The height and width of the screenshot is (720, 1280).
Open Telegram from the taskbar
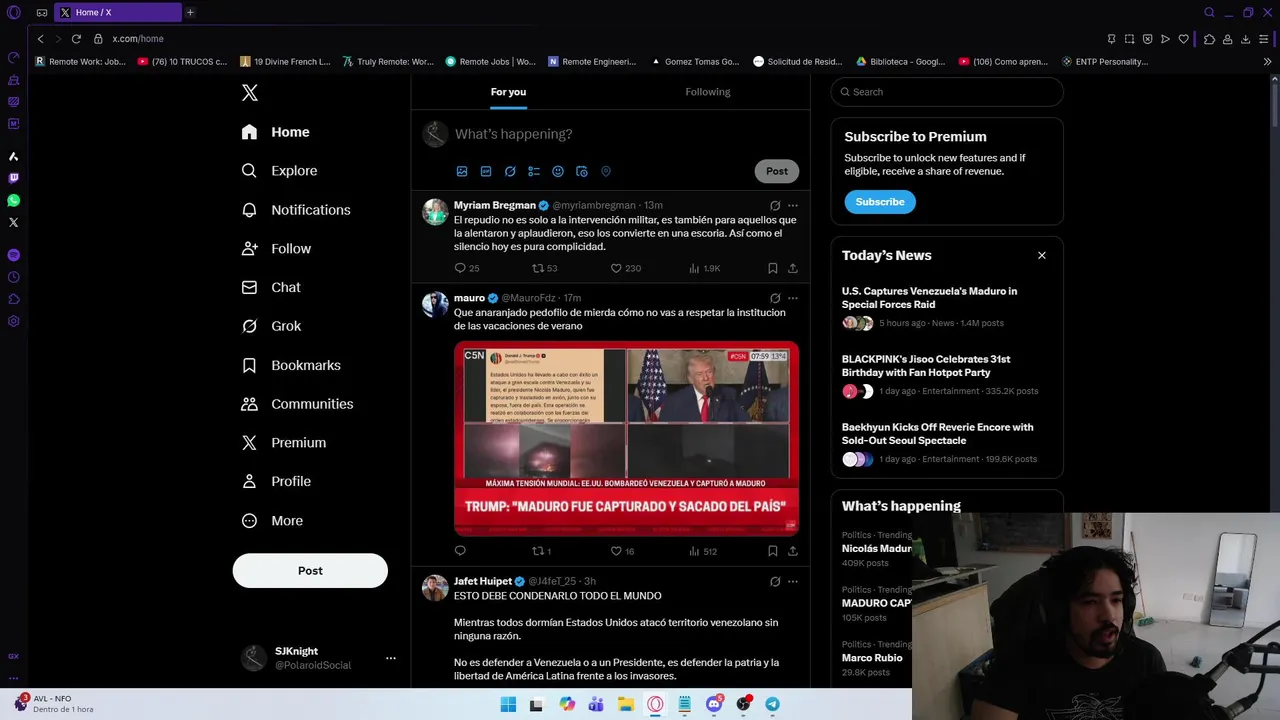pyautogui.click(x=772, y=704)
